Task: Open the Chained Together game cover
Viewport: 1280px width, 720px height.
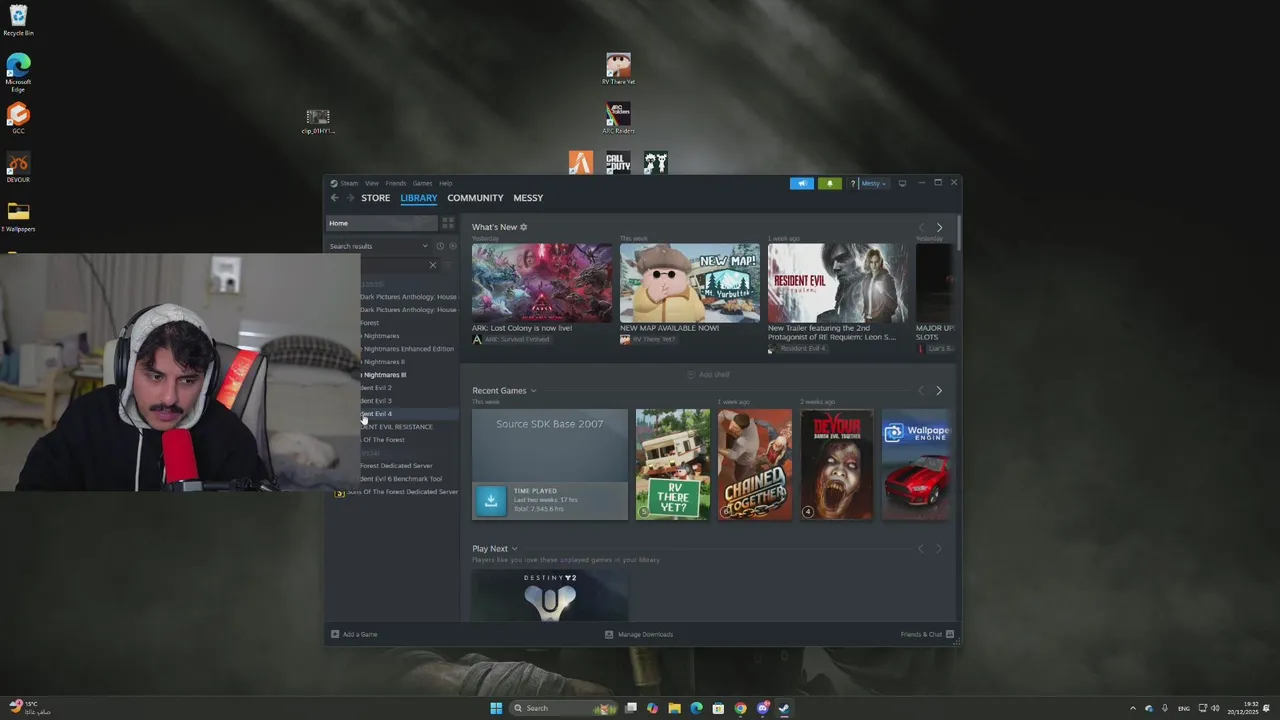Action: [x=755, y=464]
